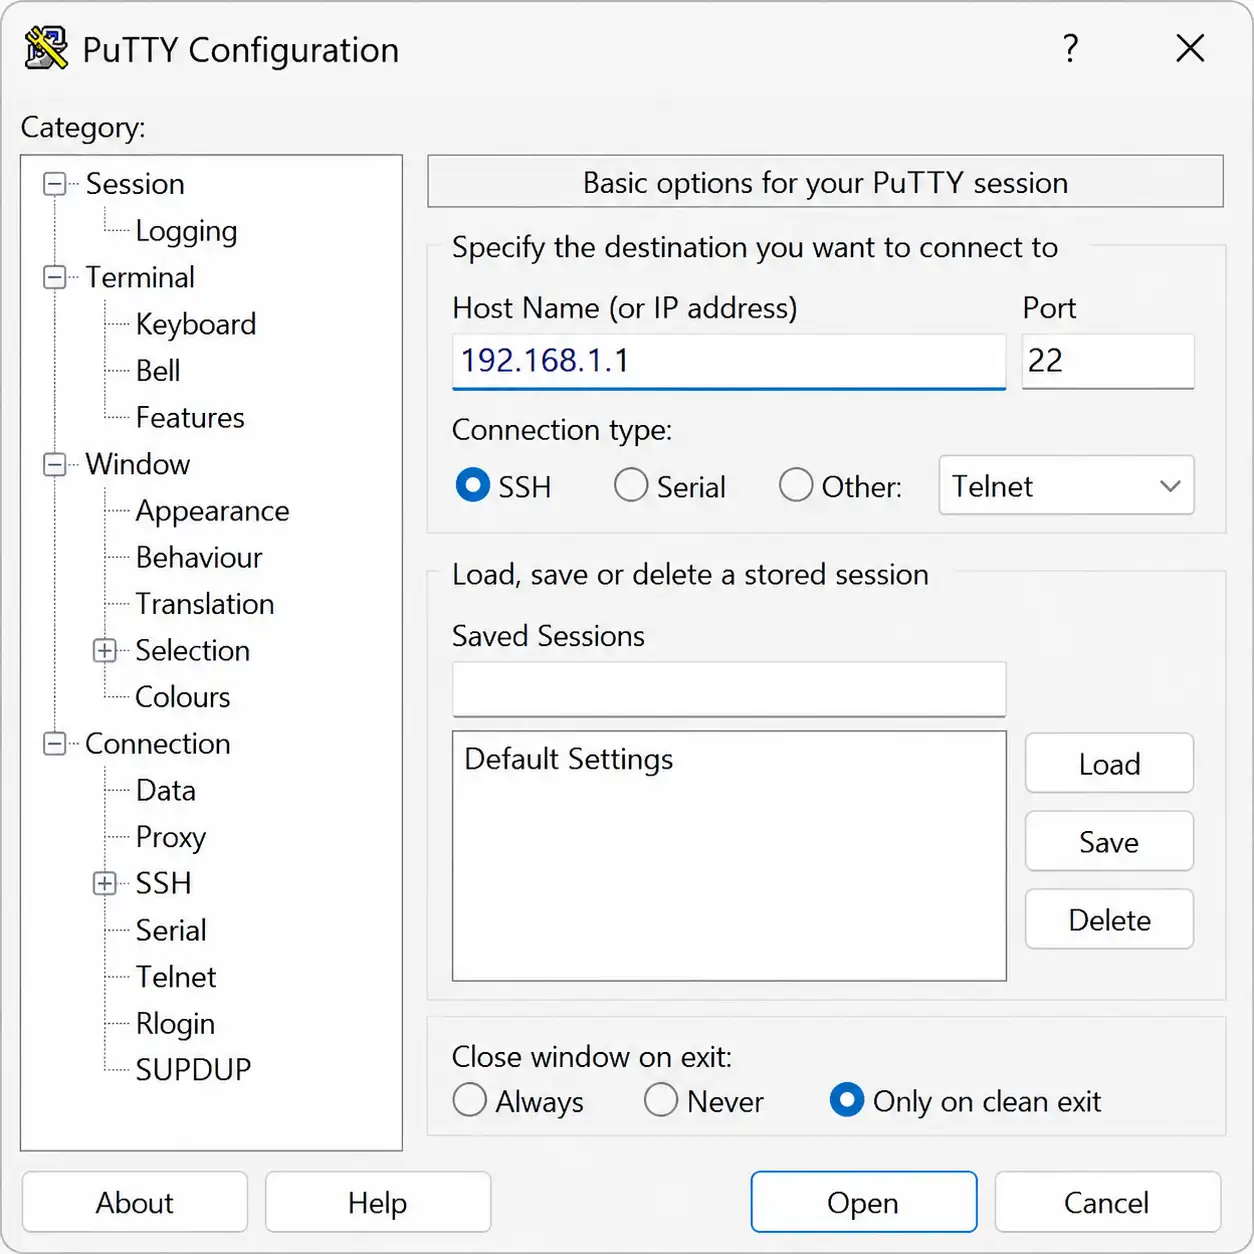This screenshot has height=1254, width=1254.
Task: Click the Cancel button
Action: (1107, 1202)
